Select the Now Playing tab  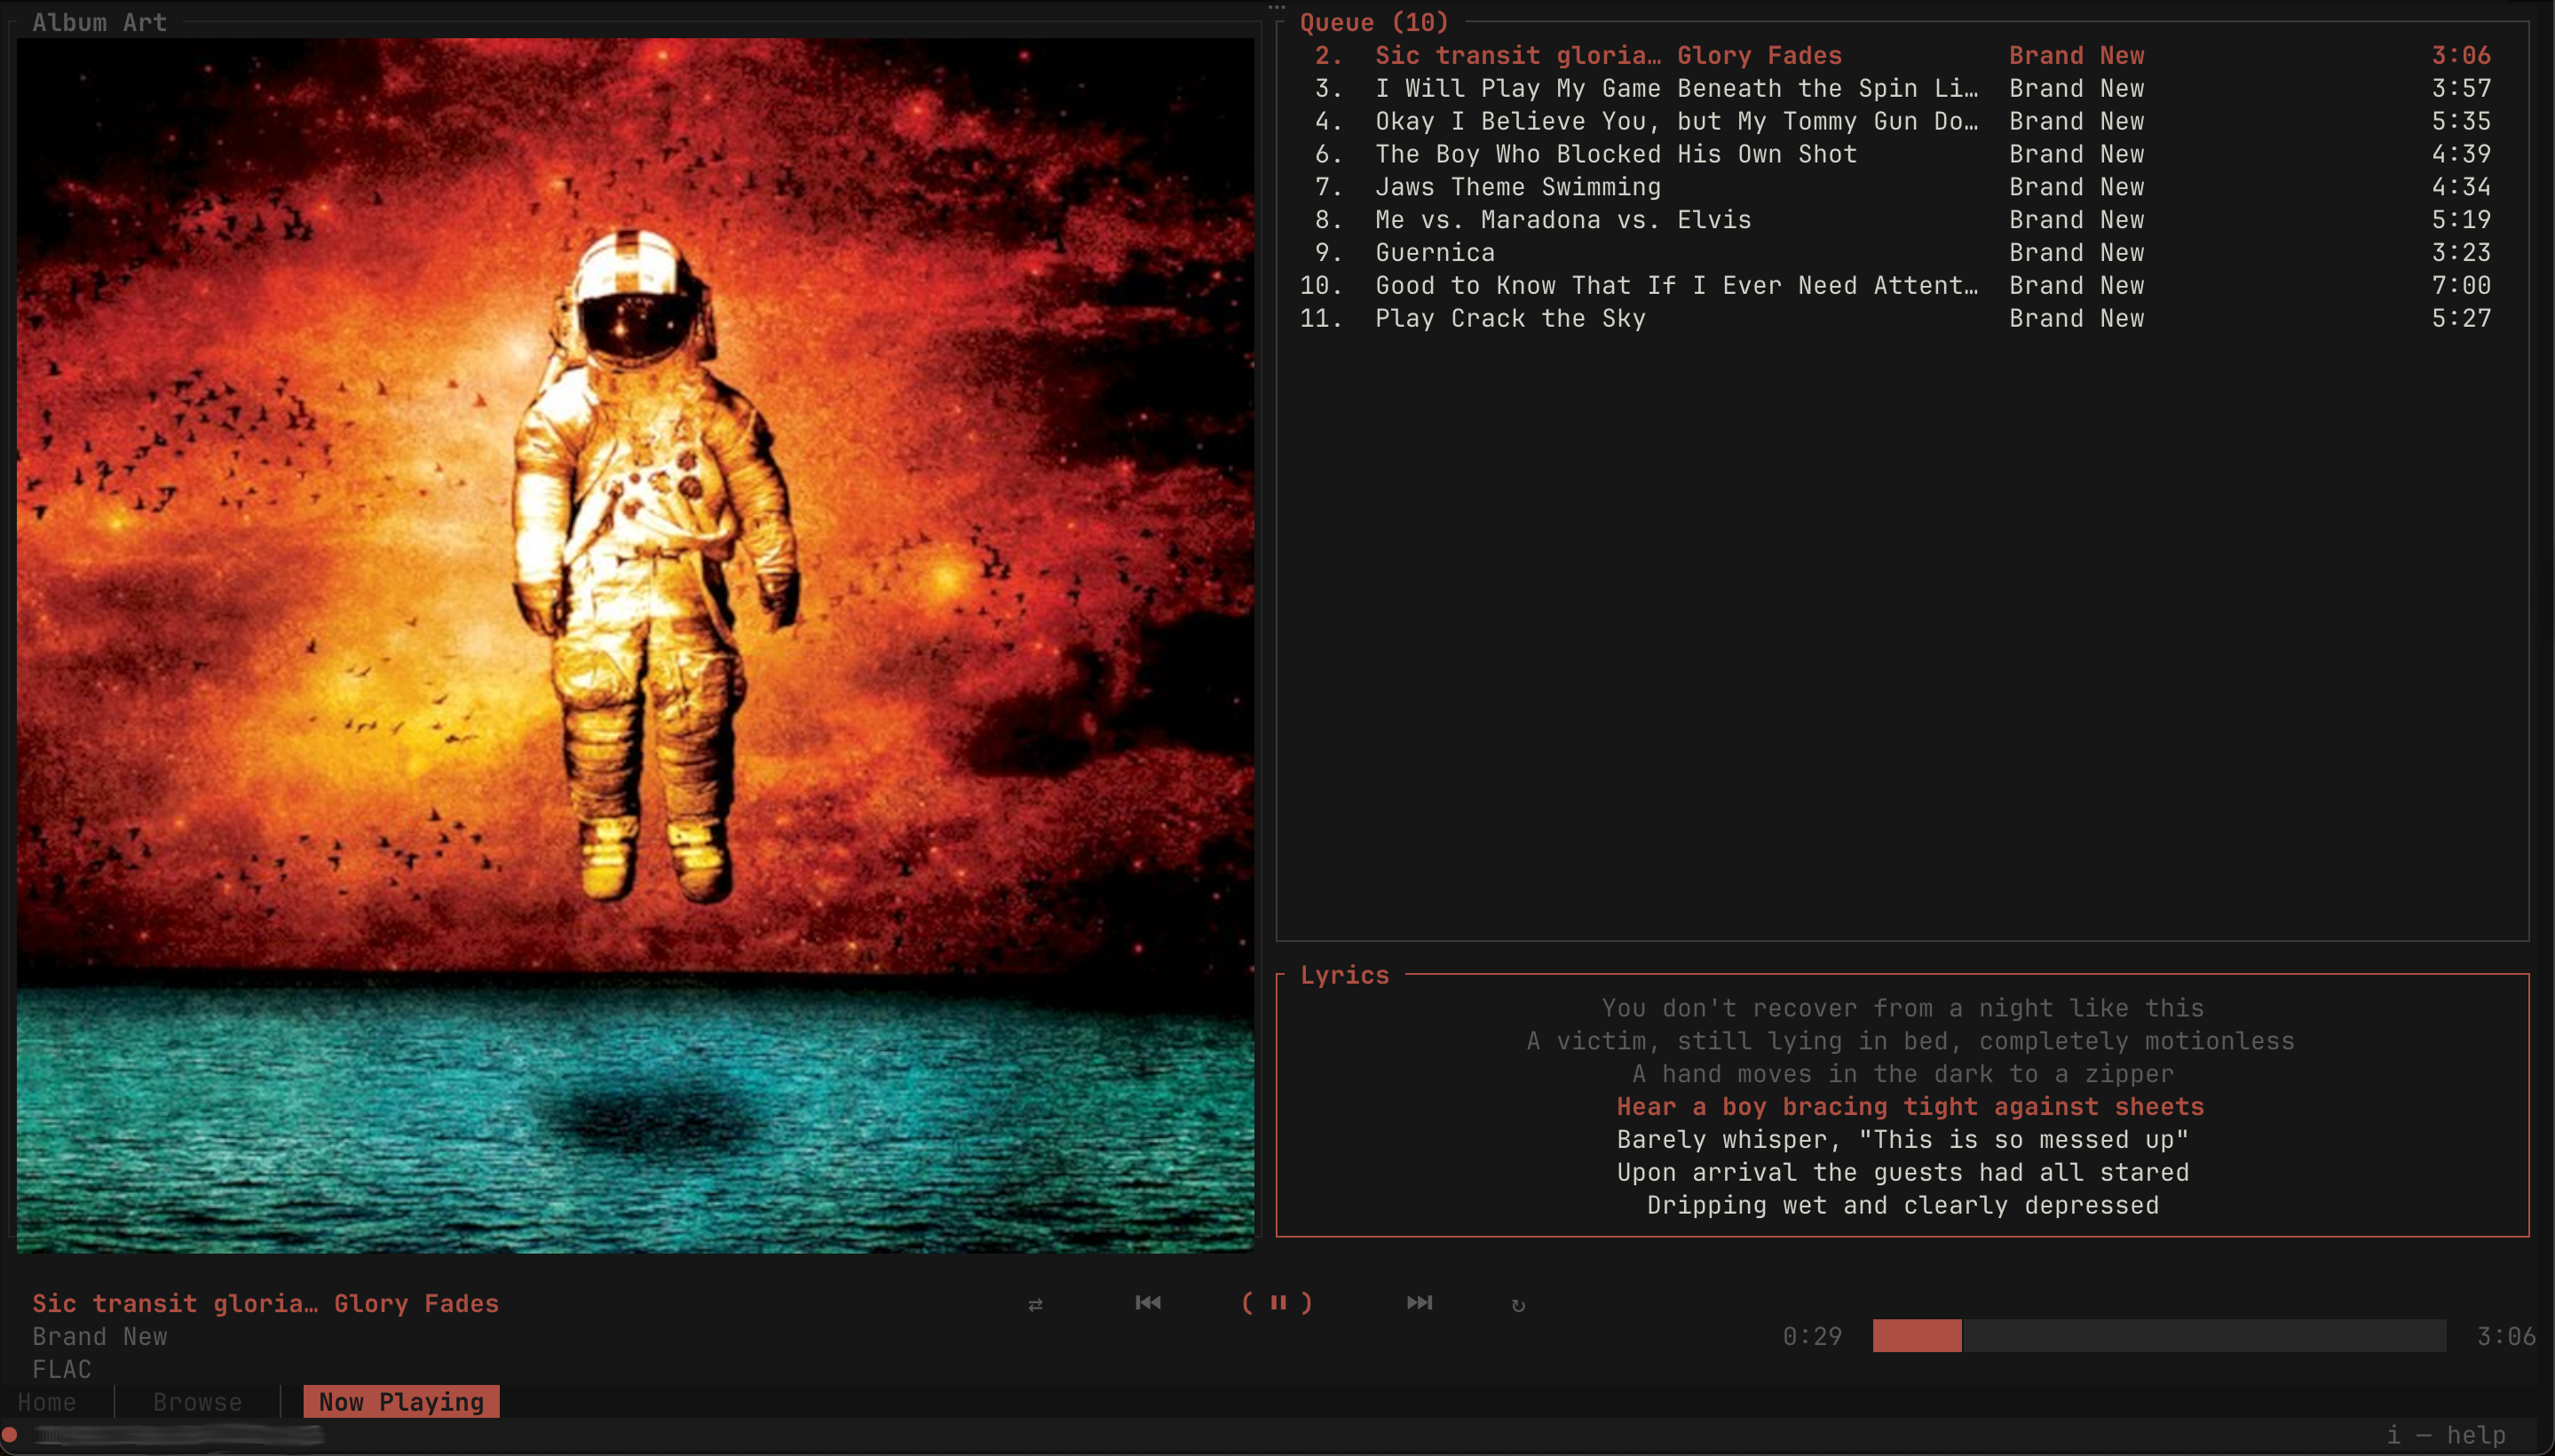tap(401, 1402)
